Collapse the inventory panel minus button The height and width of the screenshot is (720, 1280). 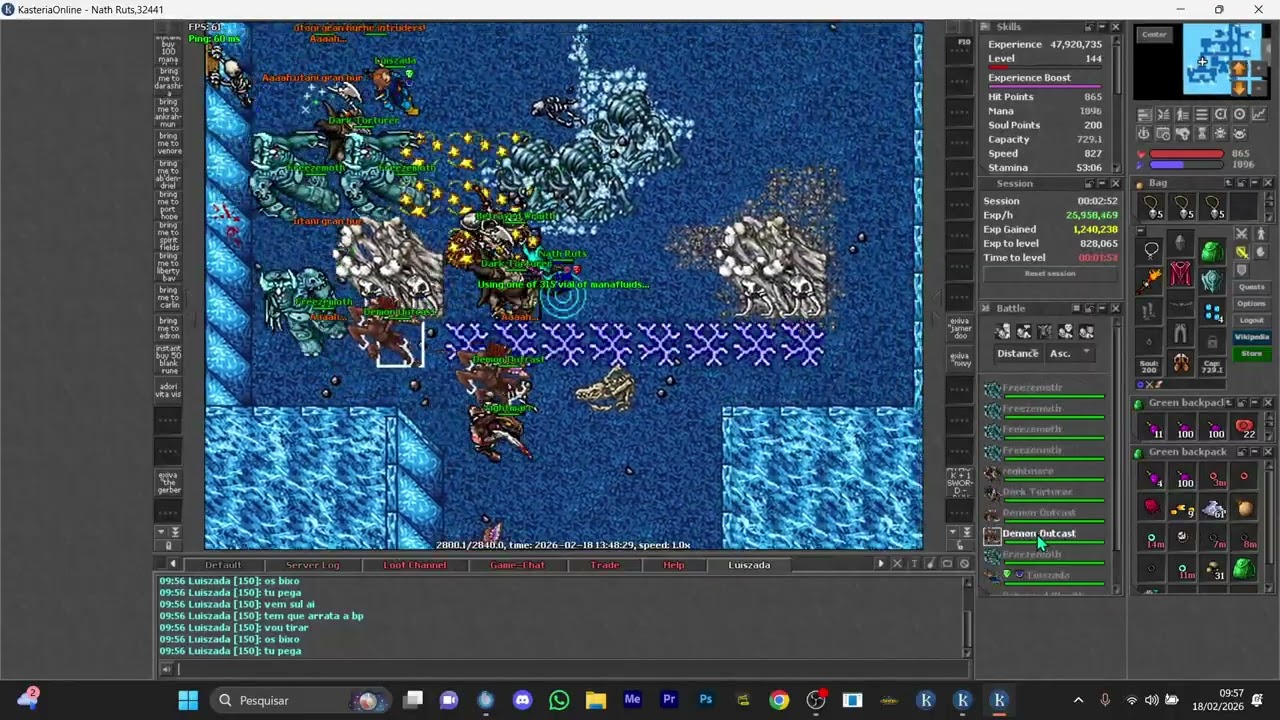(x=1139, y=231)
